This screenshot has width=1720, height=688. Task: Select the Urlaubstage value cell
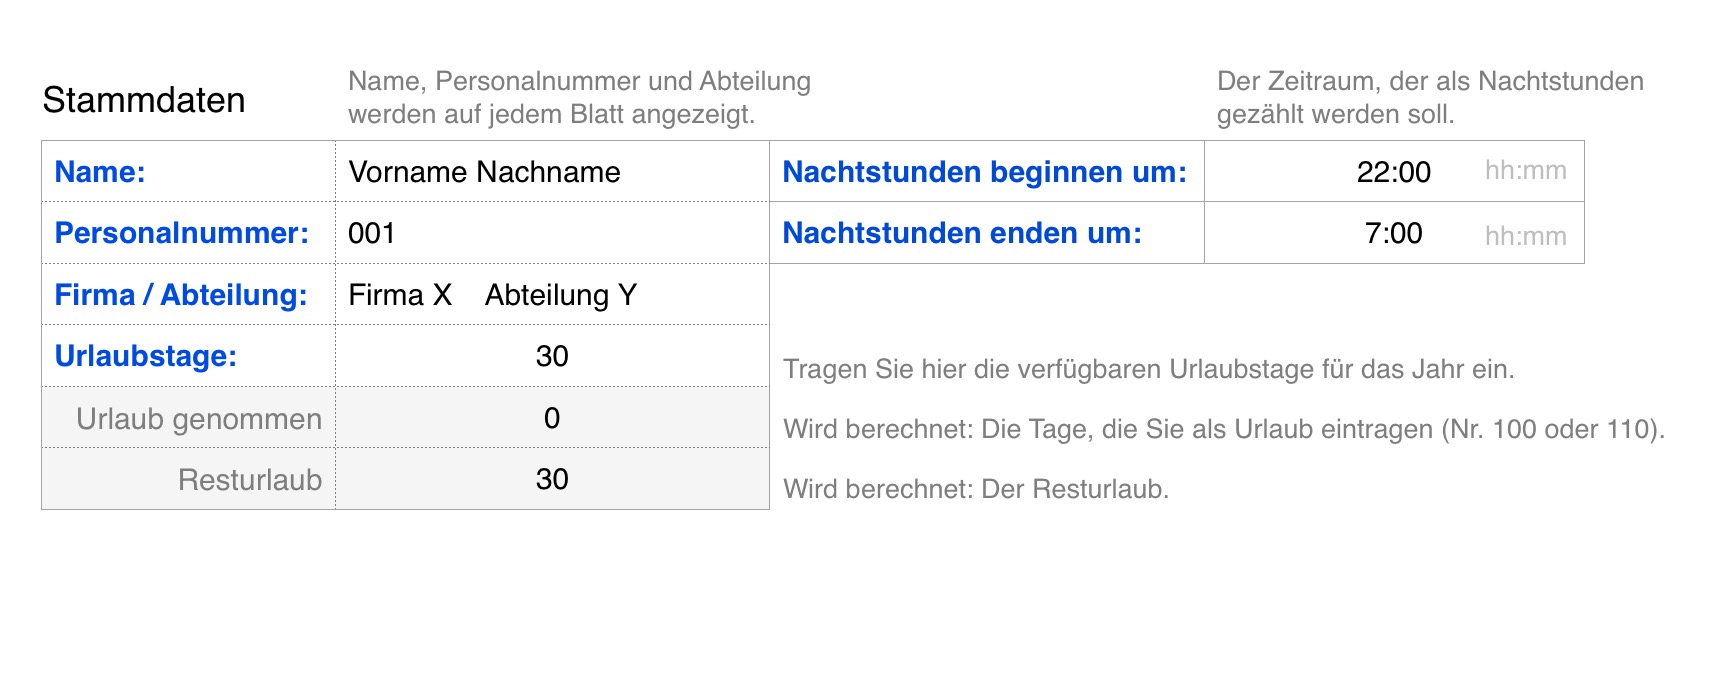coord(551,356)
